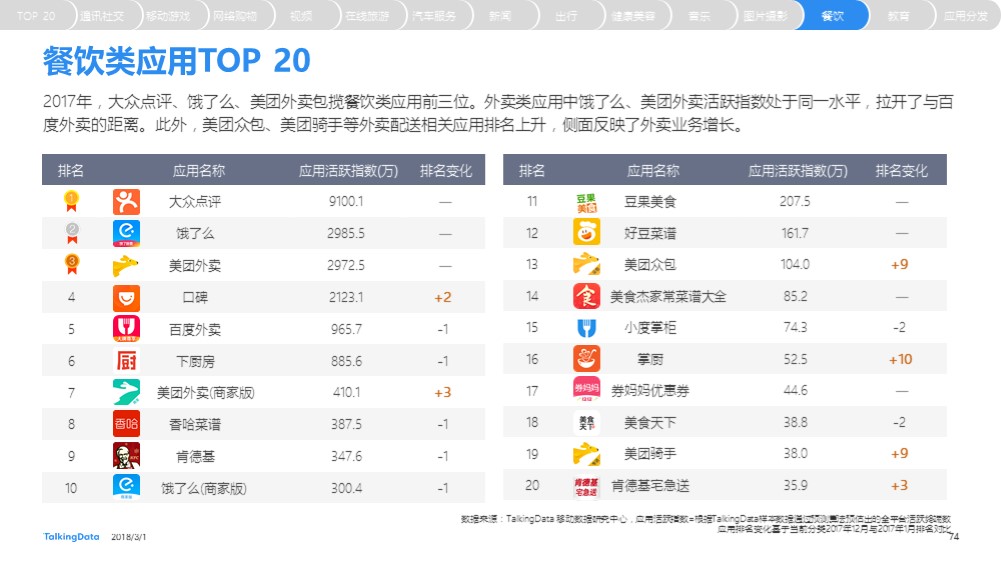The height and width of the screenshot is (563, 1001).
Task: Click the 口碑 orange smiley icon
Action: point(126,297)
